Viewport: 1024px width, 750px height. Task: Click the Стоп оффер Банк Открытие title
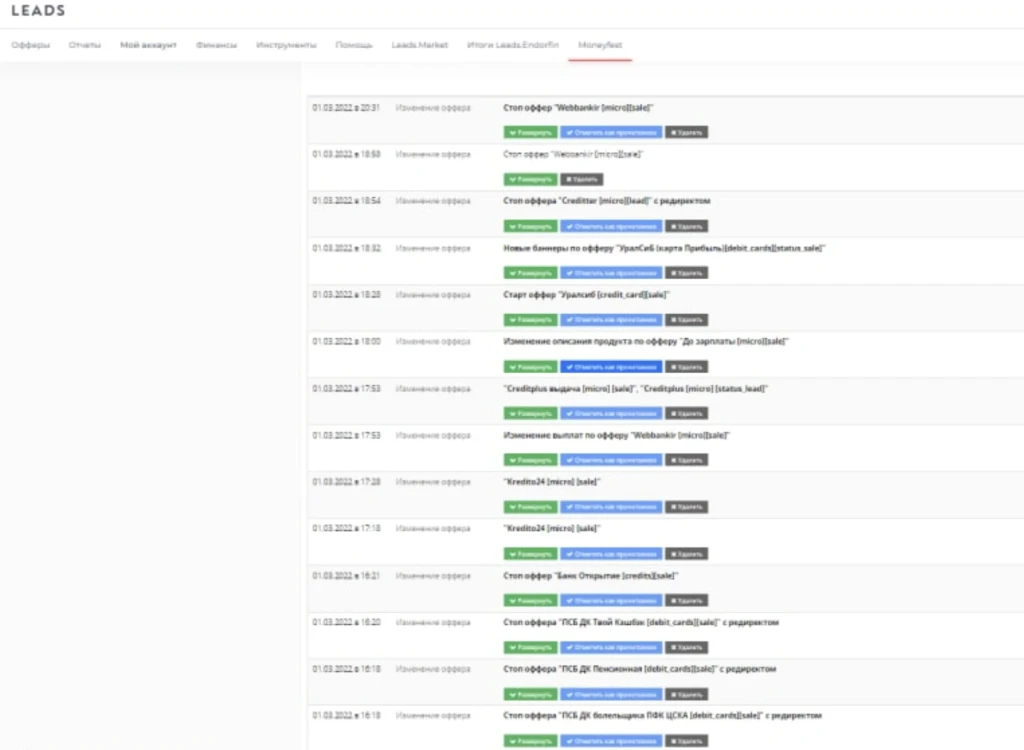pos(590,576)
